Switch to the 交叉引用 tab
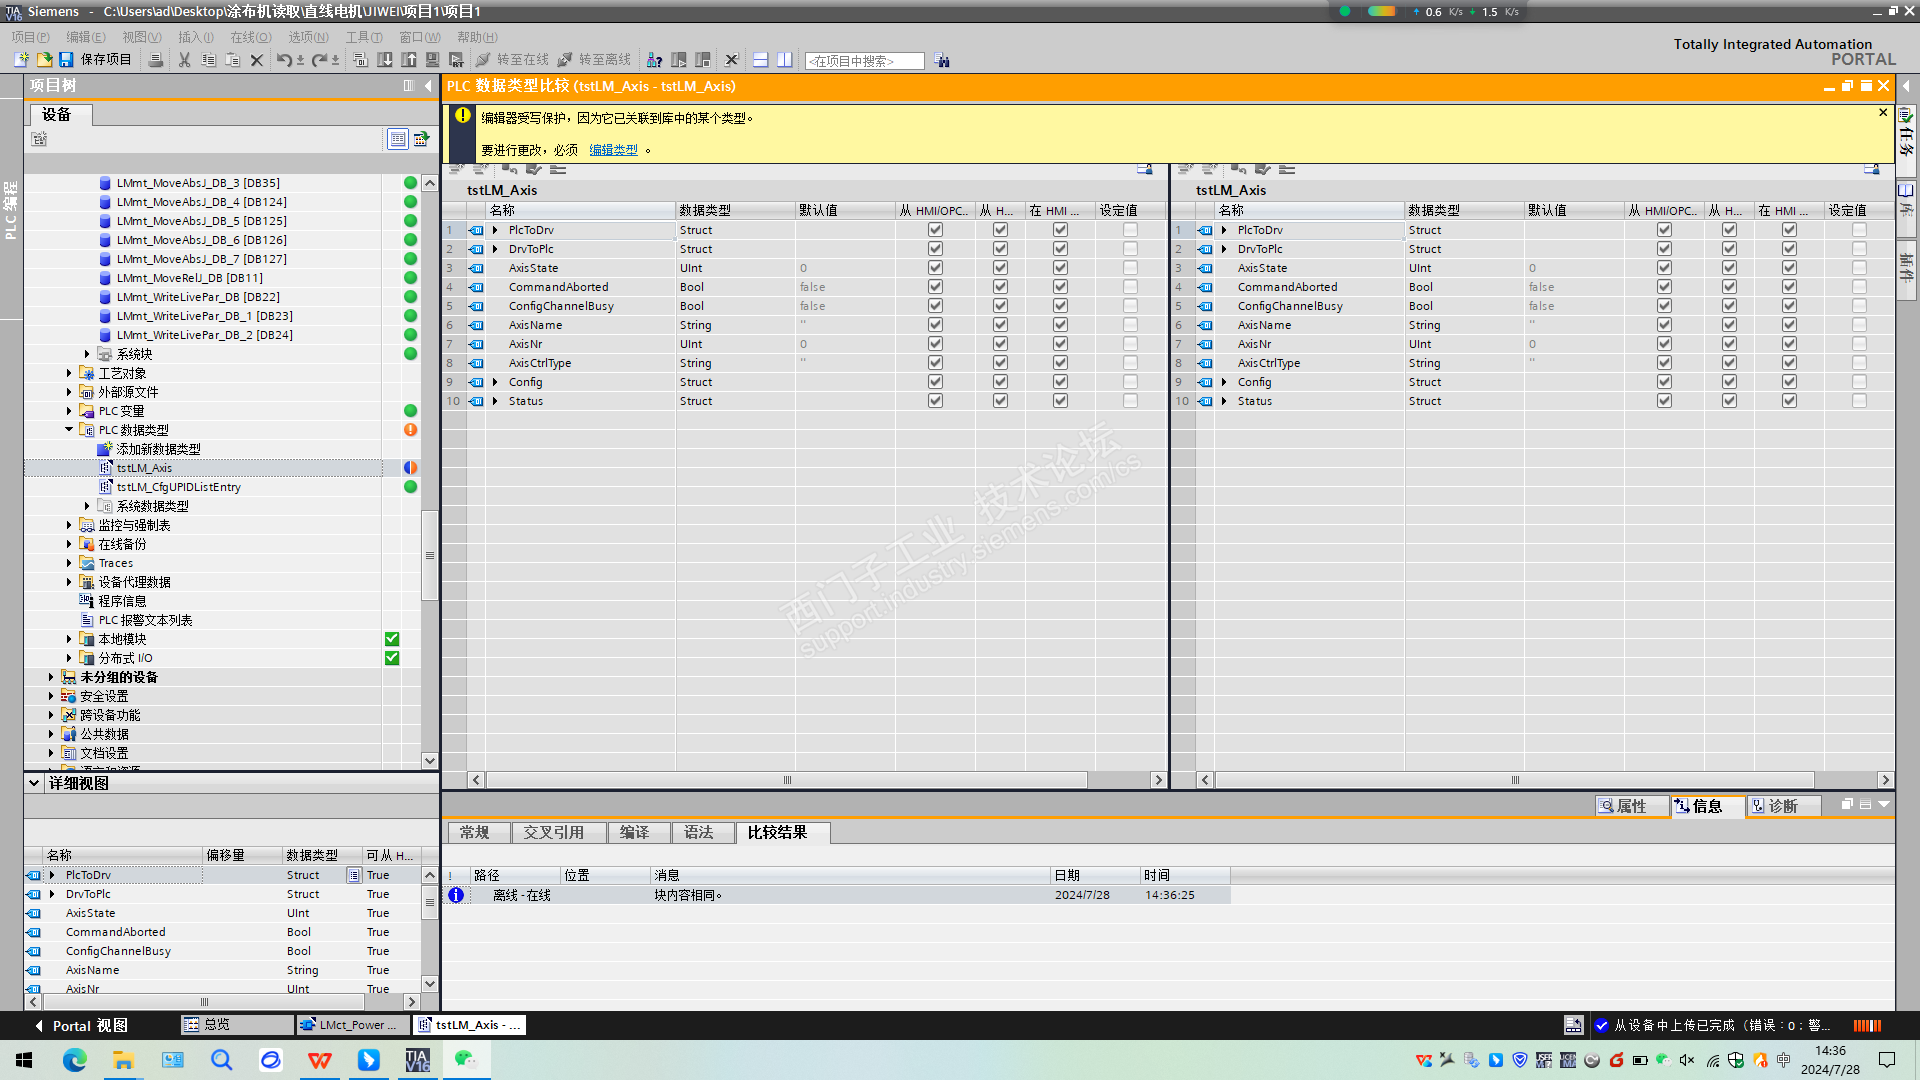Image resolution: width=1920 pixels, height=1080 pixels. pyautogui.click(x=553, y=832)
